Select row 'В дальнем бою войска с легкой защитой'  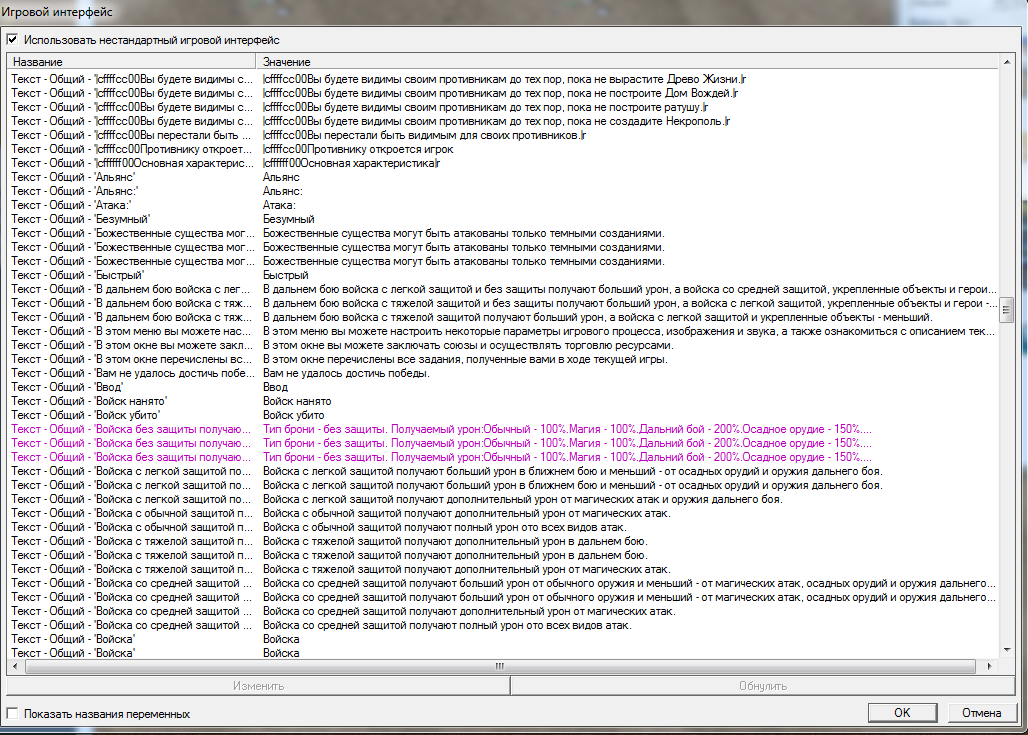click(503, 289)
